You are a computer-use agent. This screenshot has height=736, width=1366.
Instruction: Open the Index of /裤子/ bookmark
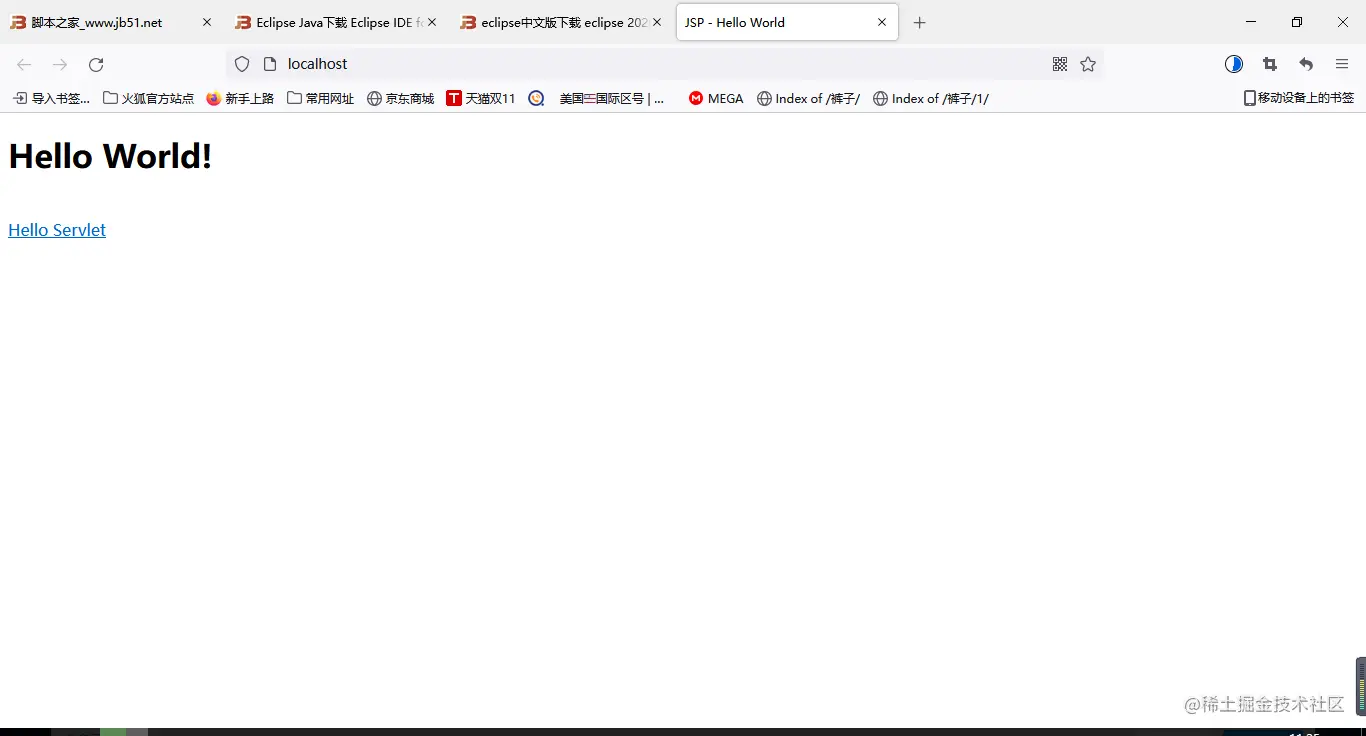click(808, 98)
